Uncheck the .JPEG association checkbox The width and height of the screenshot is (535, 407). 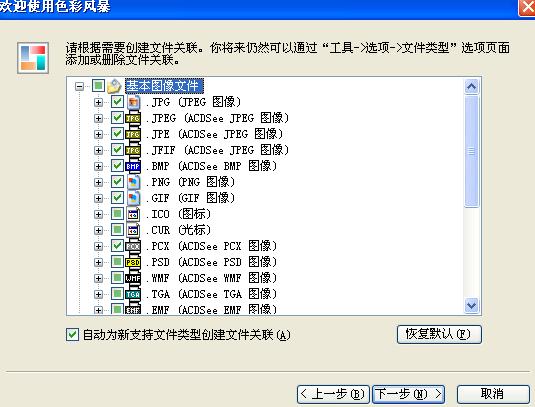117,117
